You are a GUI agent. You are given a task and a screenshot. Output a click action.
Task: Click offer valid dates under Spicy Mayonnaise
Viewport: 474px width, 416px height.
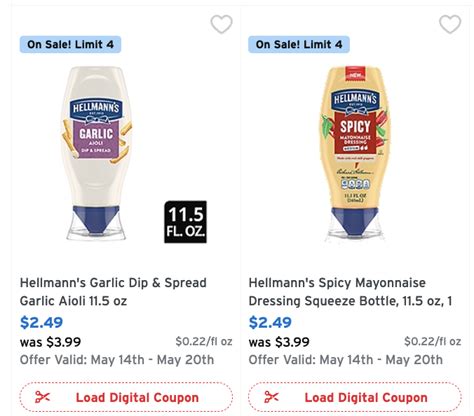(346, 360)
